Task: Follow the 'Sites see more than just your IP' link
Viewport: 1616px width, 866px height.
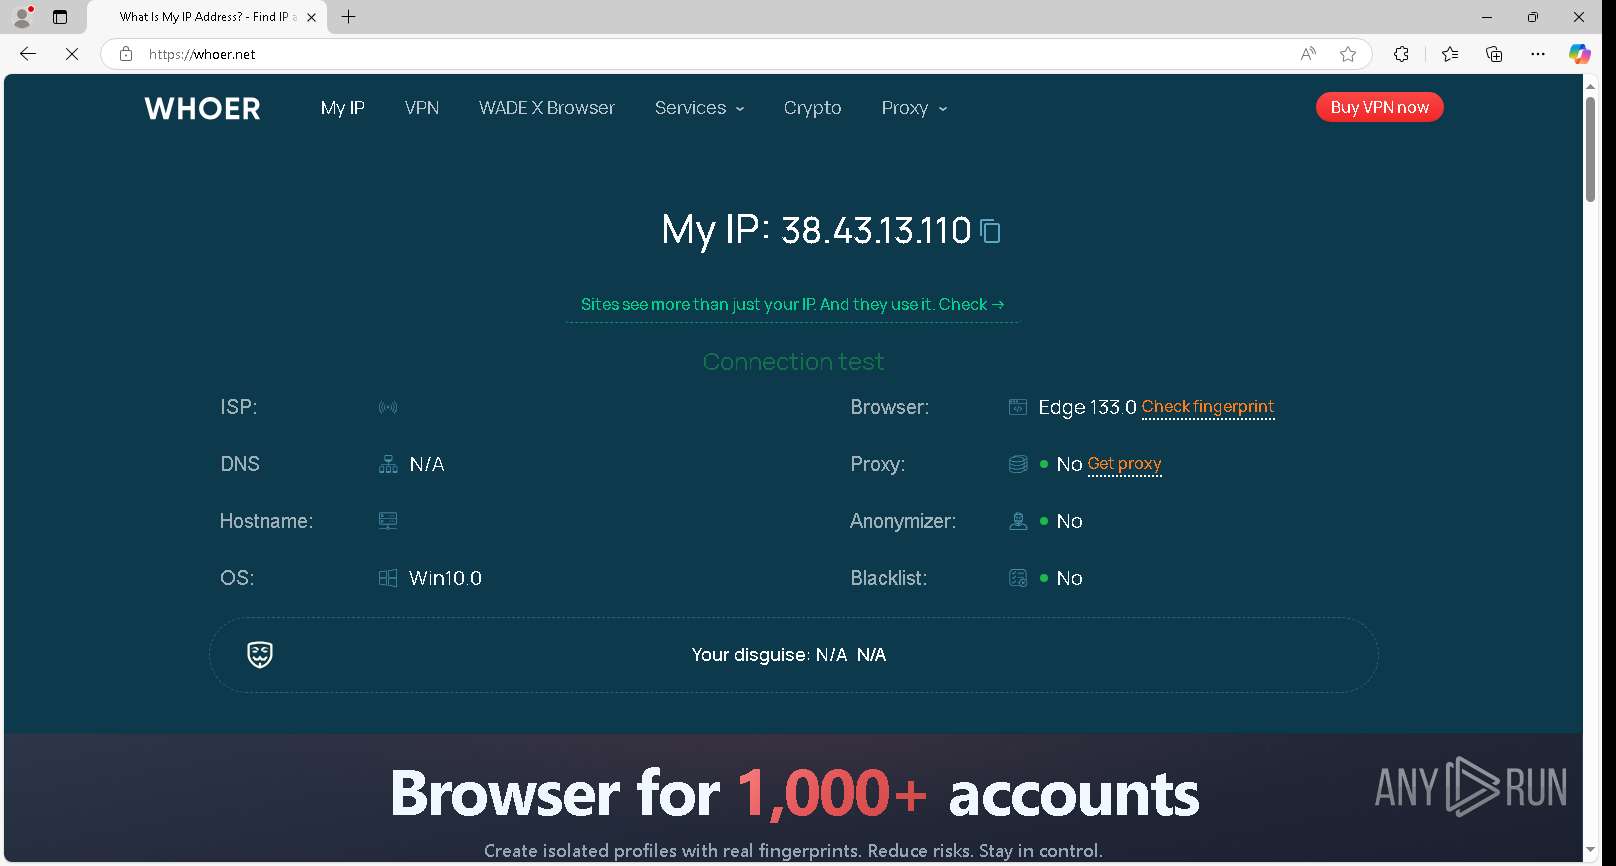Action: click(x=792, y=304)
